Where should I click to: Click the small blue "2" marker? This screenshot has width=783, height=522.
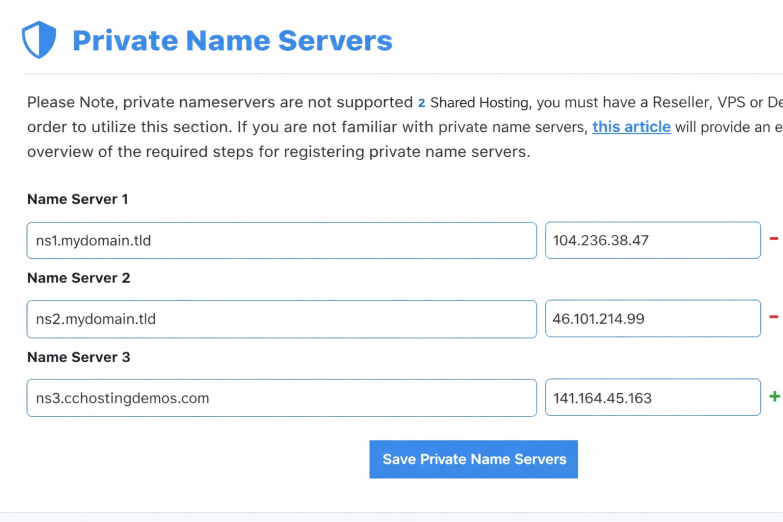422,103
